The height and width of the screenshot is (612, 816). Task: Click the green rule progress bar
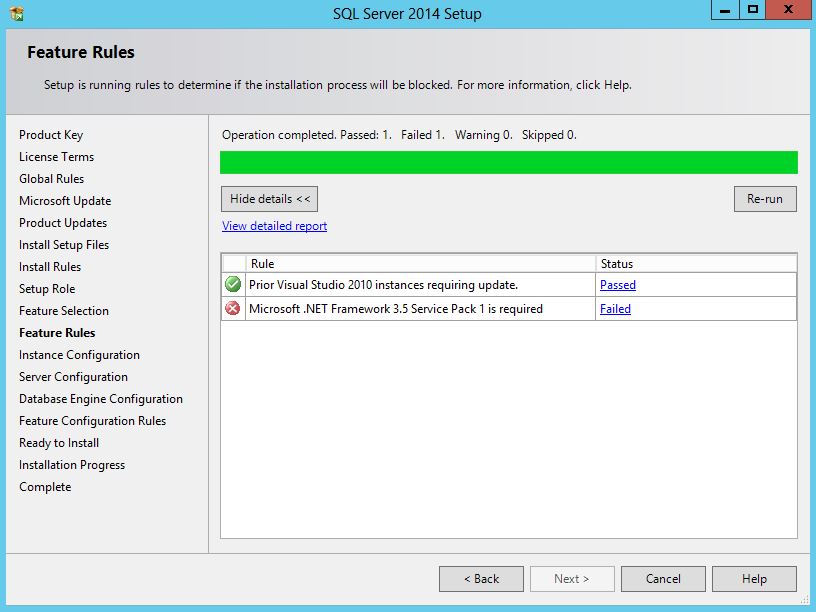pyautogui.click(x=508, y=163)
